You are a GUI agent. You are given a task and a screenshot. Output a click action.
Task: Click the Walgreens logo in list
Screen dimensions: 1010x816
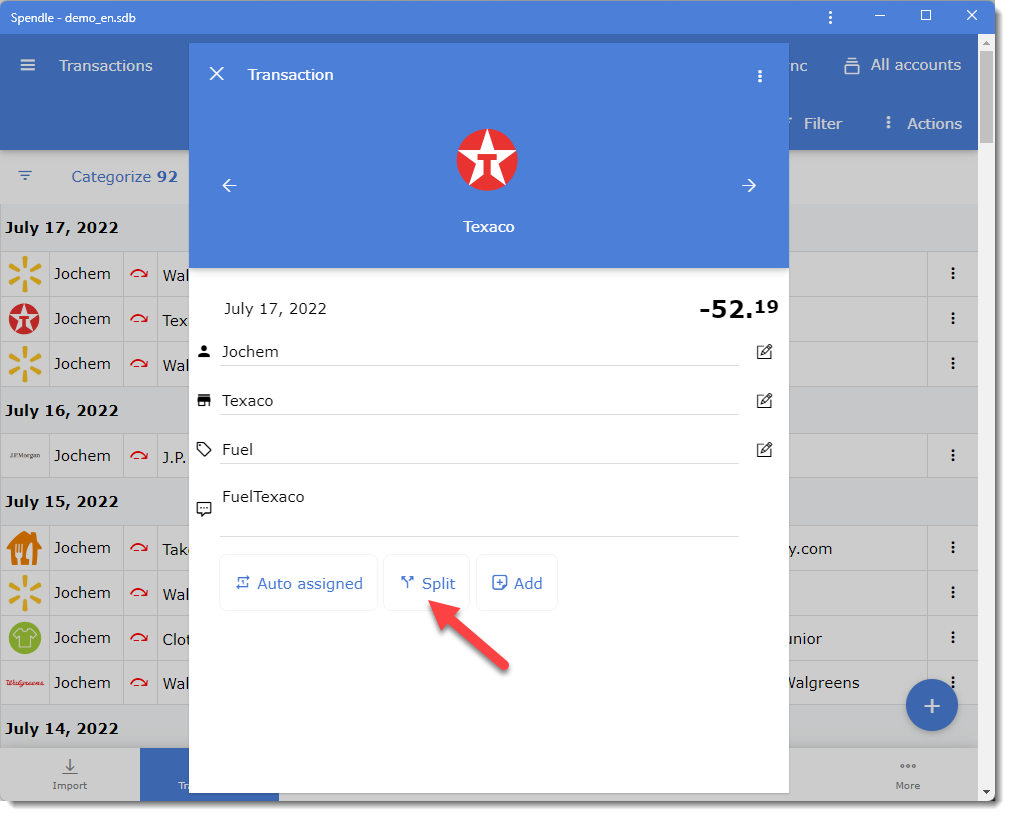[x=24, y=683]
